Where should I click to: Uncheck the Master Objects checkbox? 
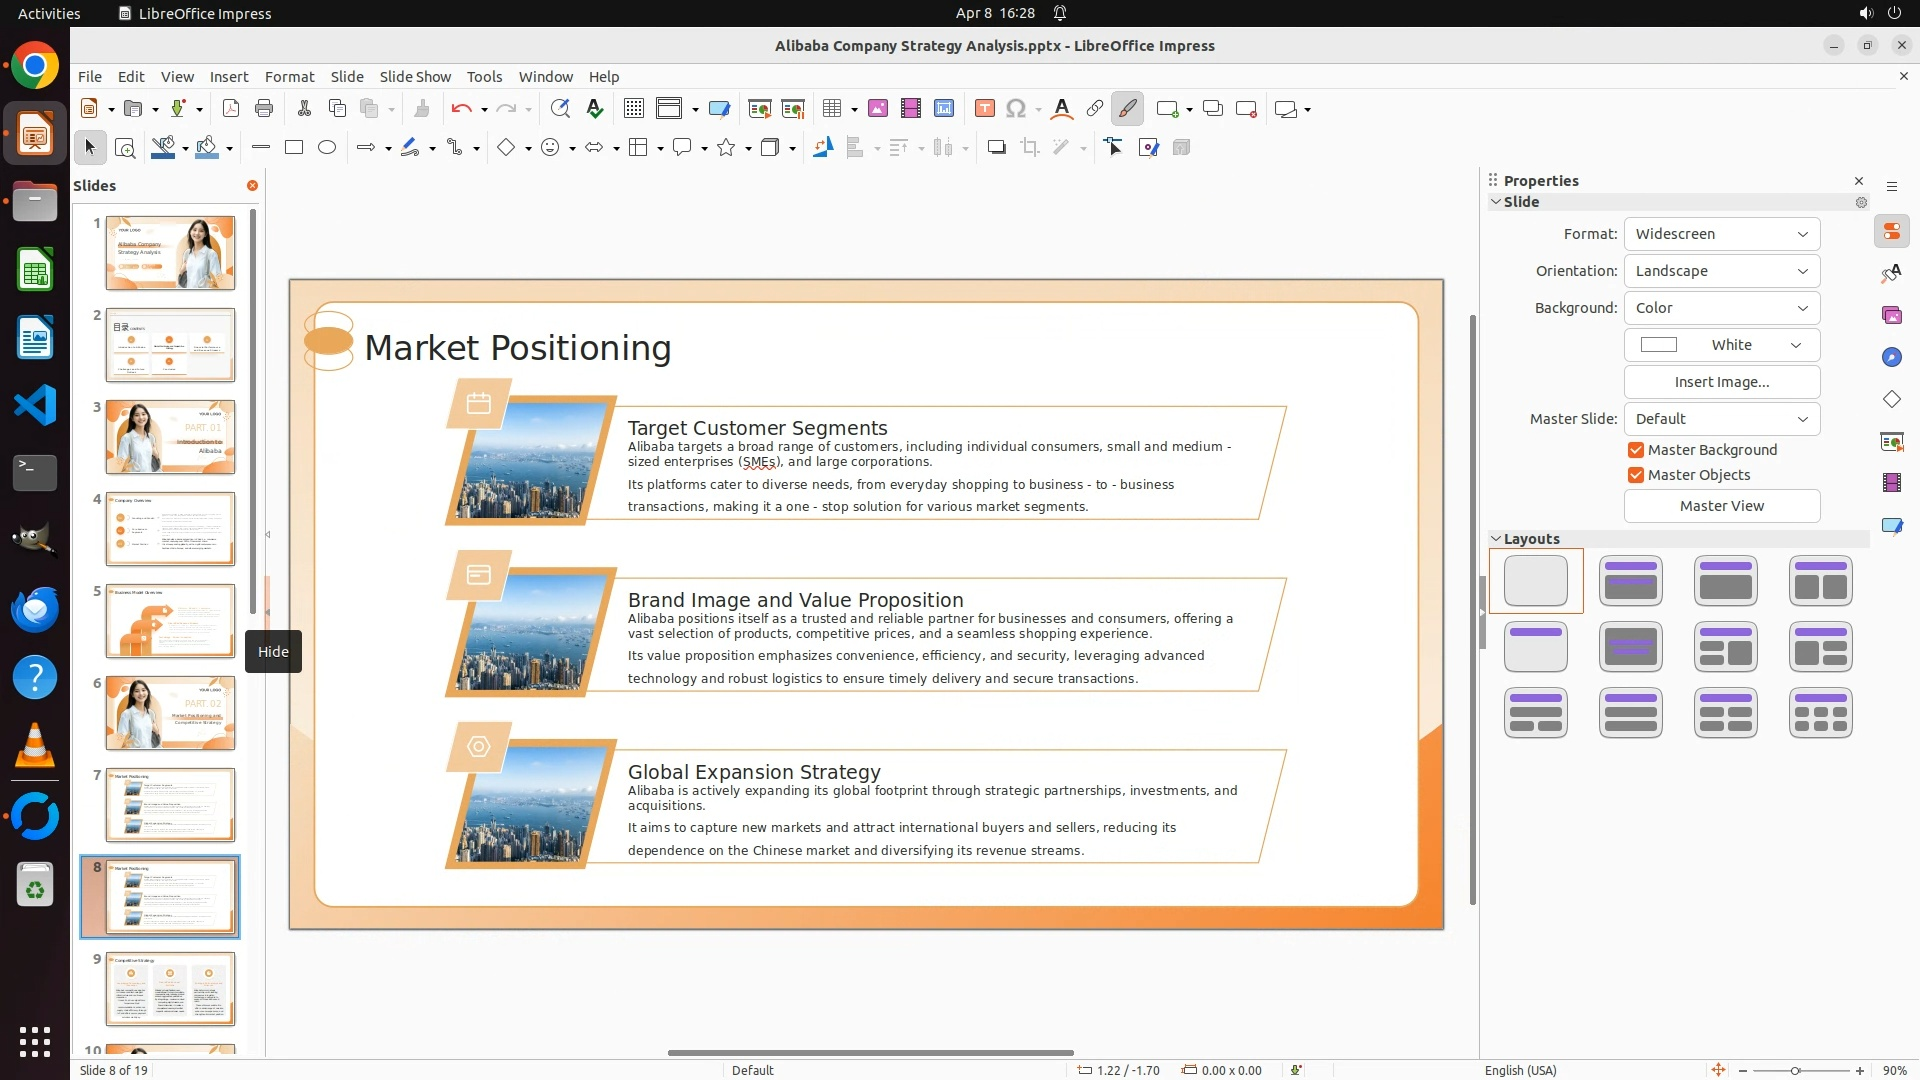1636,475
